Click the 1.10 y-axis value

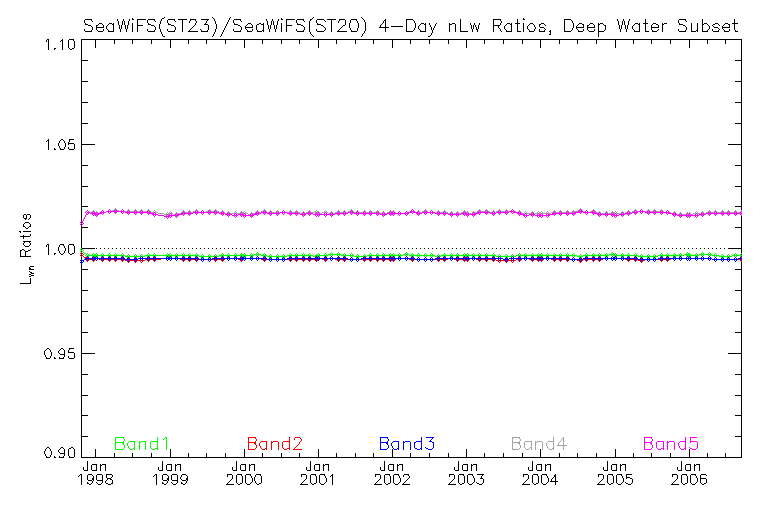pos(60,45)
